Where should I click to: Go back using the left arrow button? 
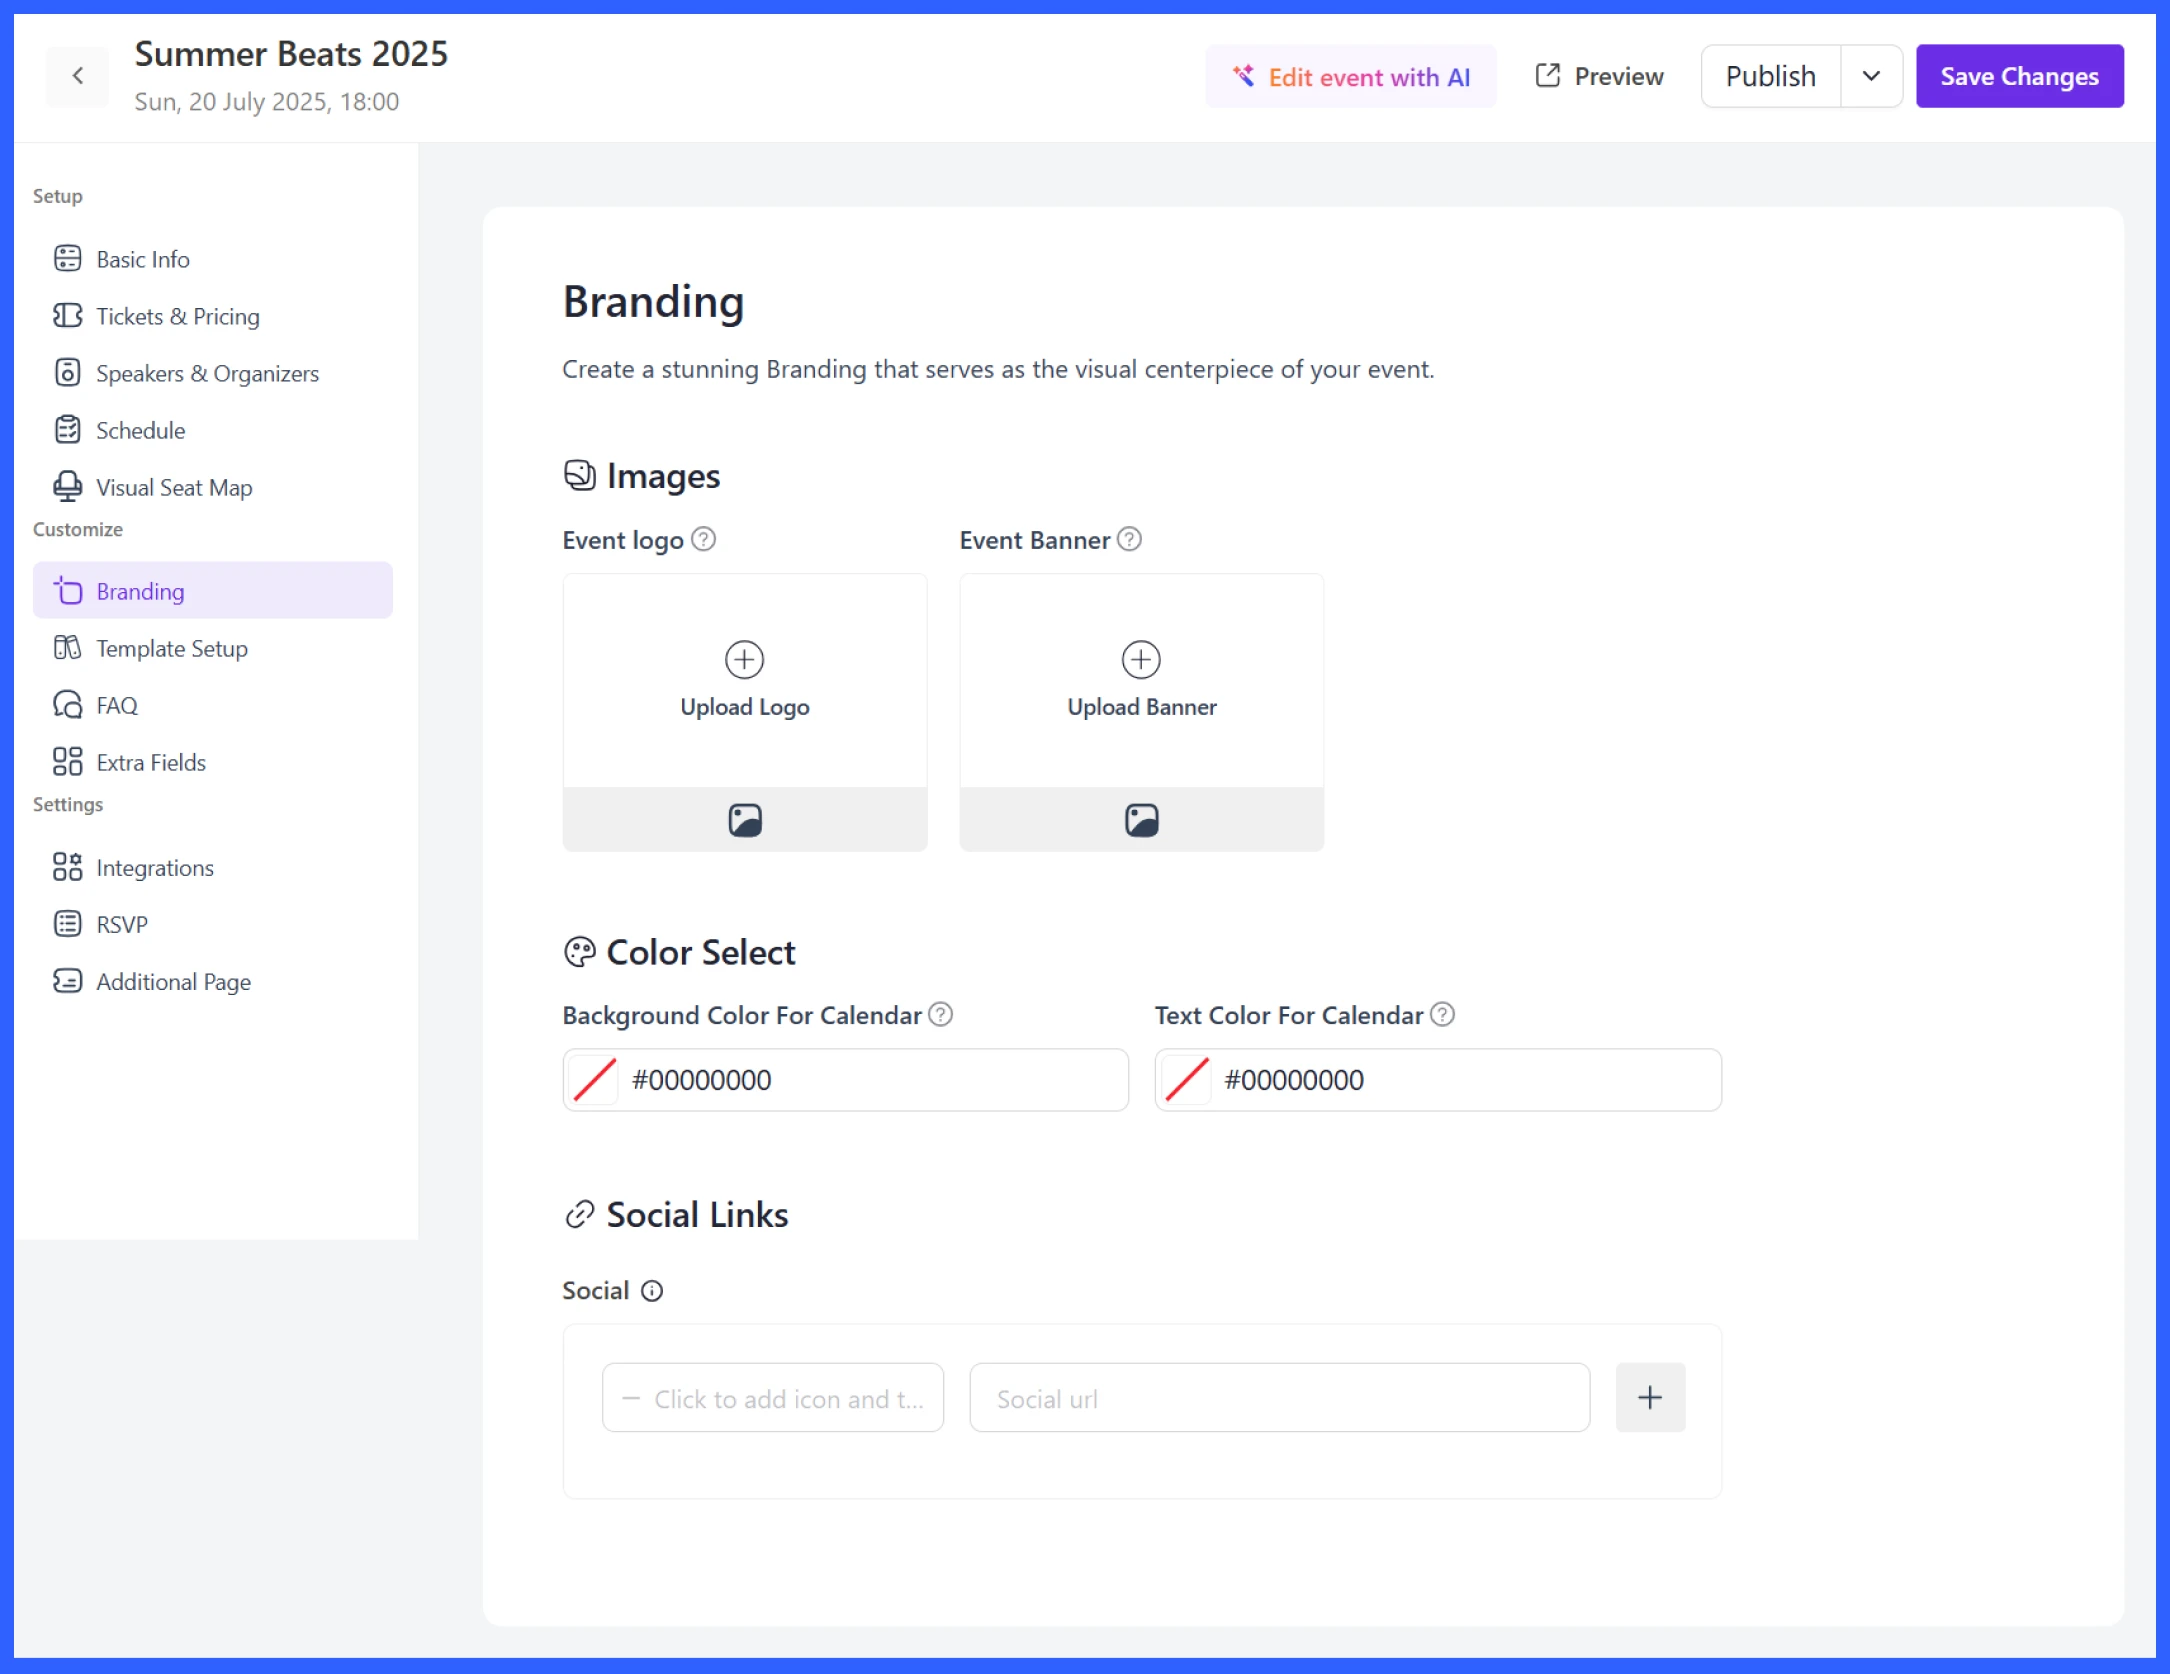(78, 76)
